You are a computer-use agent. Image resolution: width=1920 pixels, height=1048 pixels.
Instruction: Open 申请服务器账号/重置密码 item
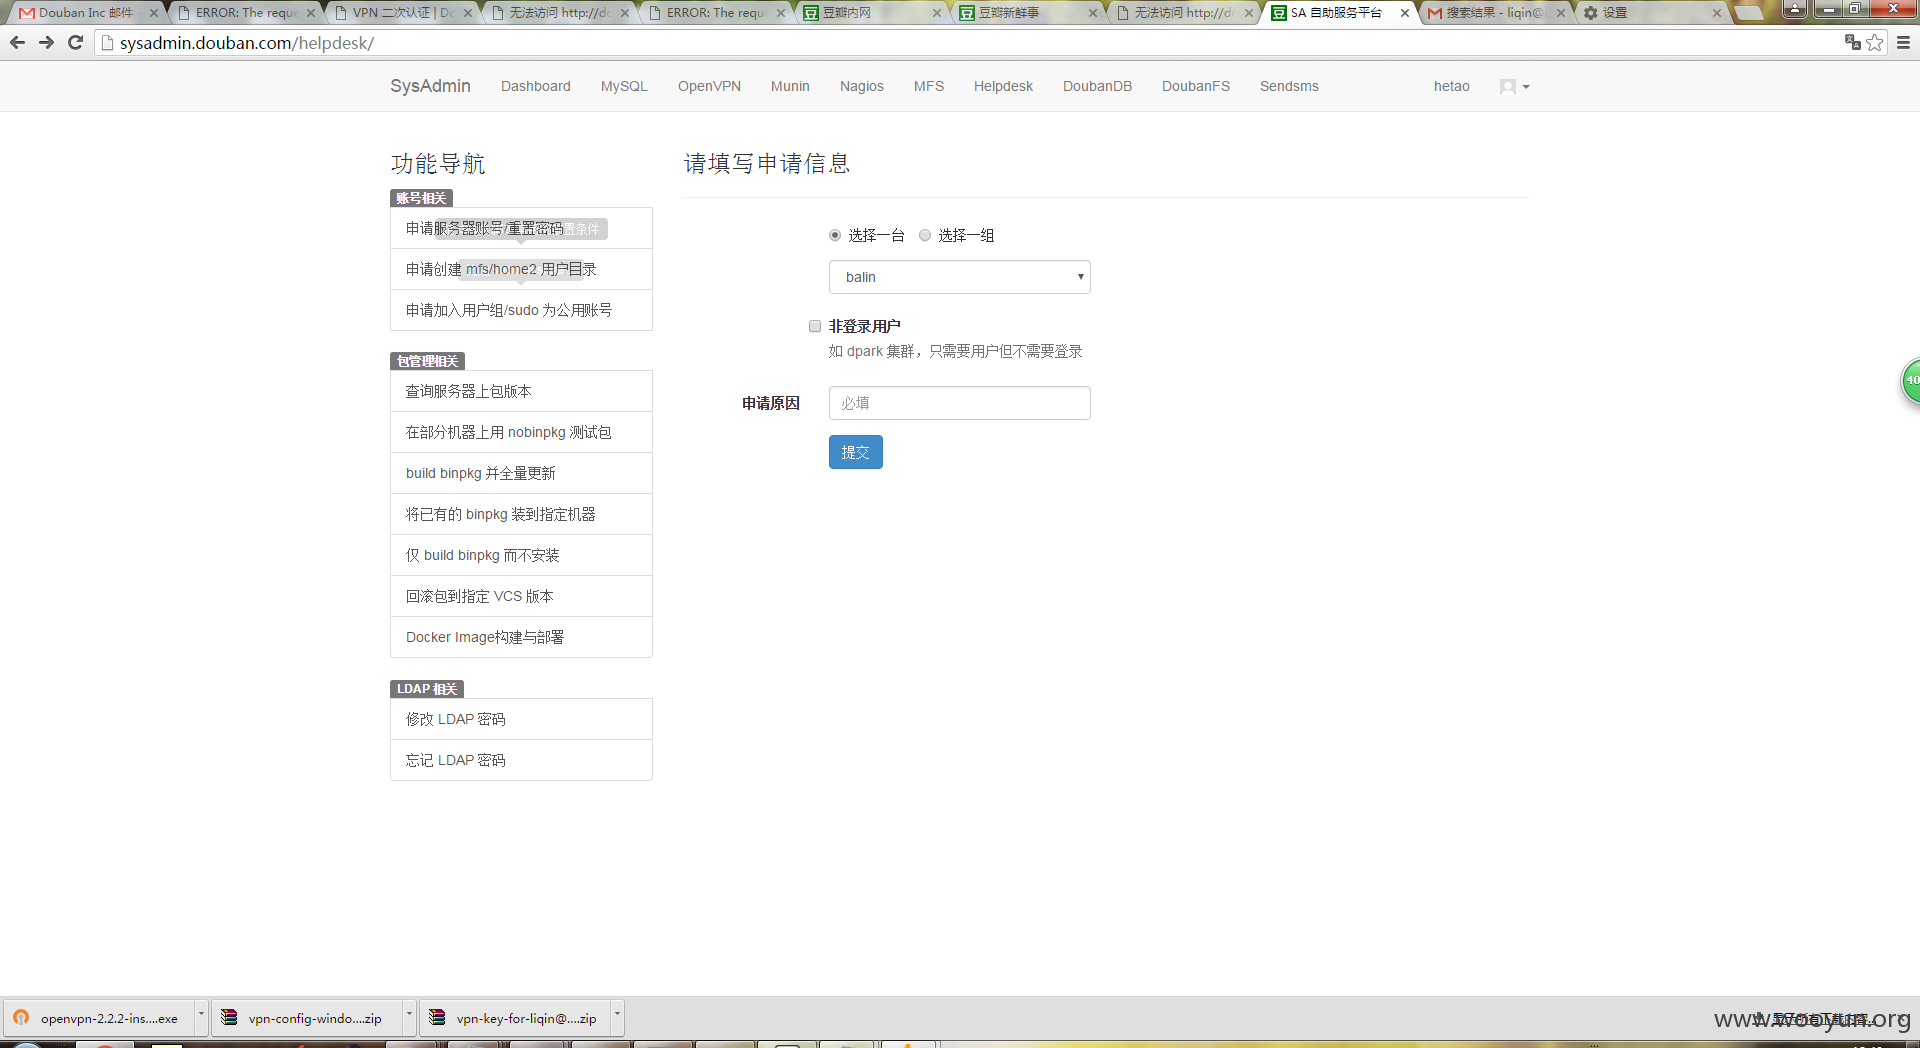pos(521,228)
